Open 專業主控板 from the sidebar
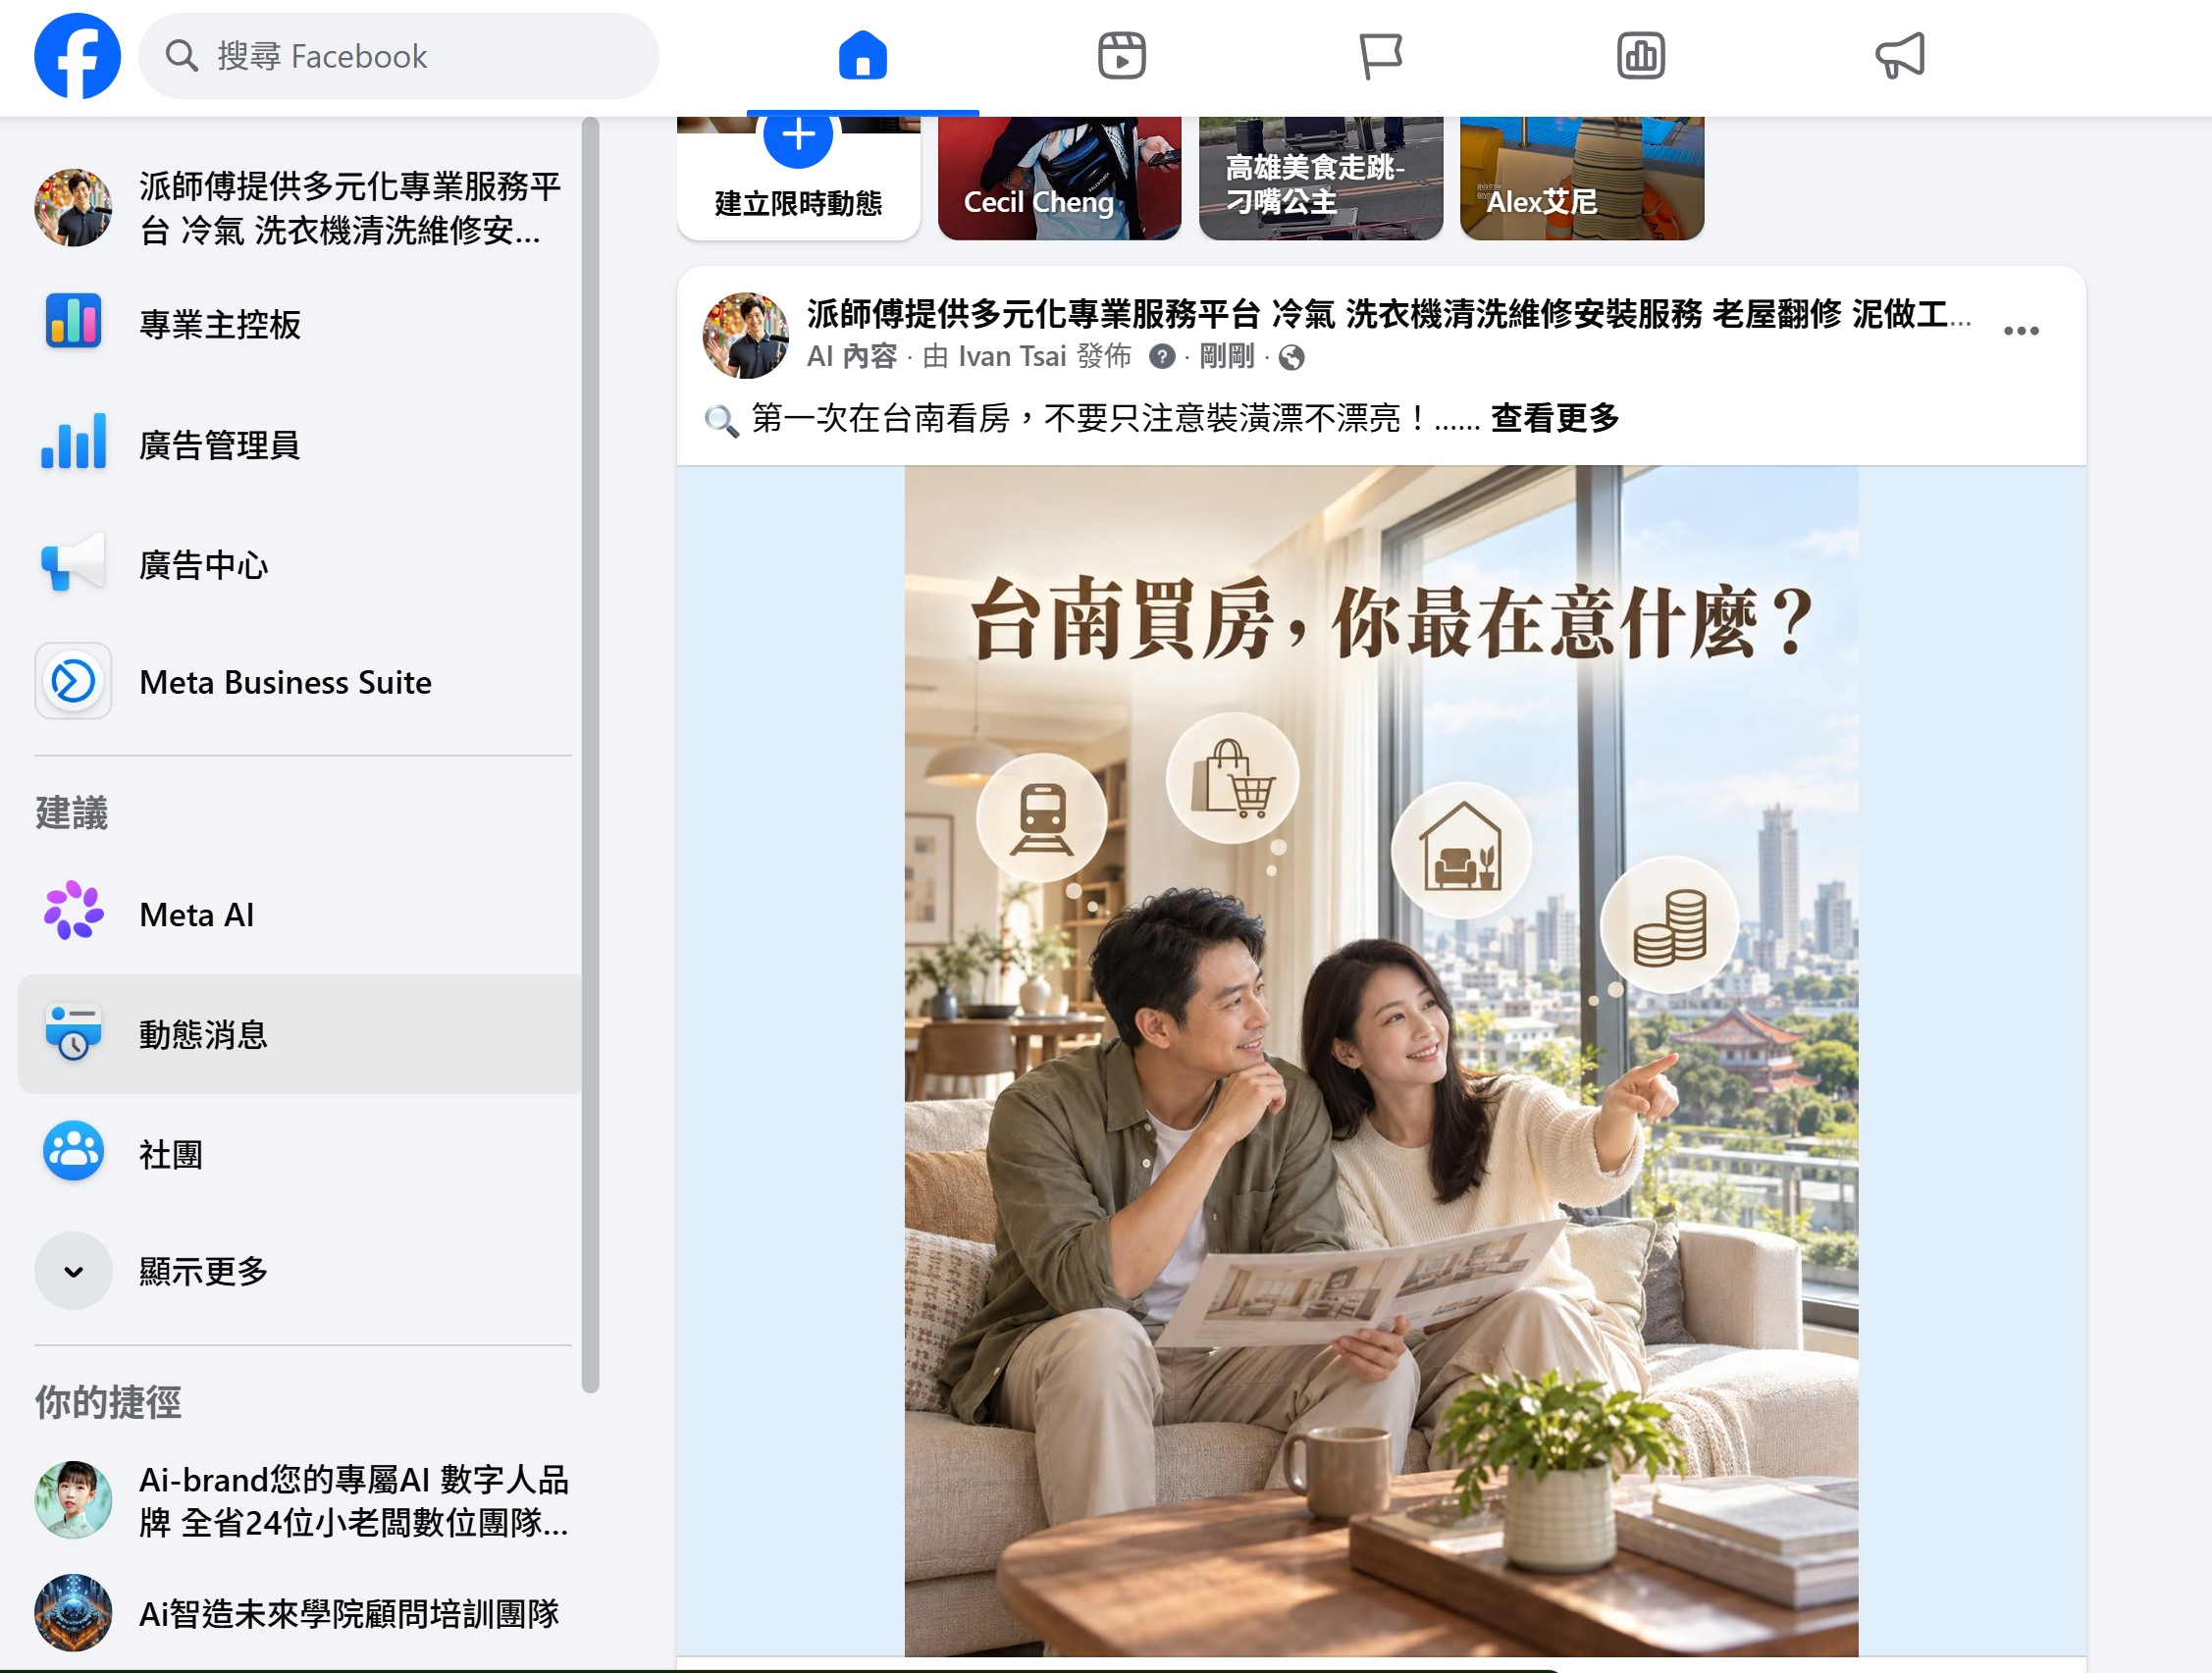 [x=299, y=324]
